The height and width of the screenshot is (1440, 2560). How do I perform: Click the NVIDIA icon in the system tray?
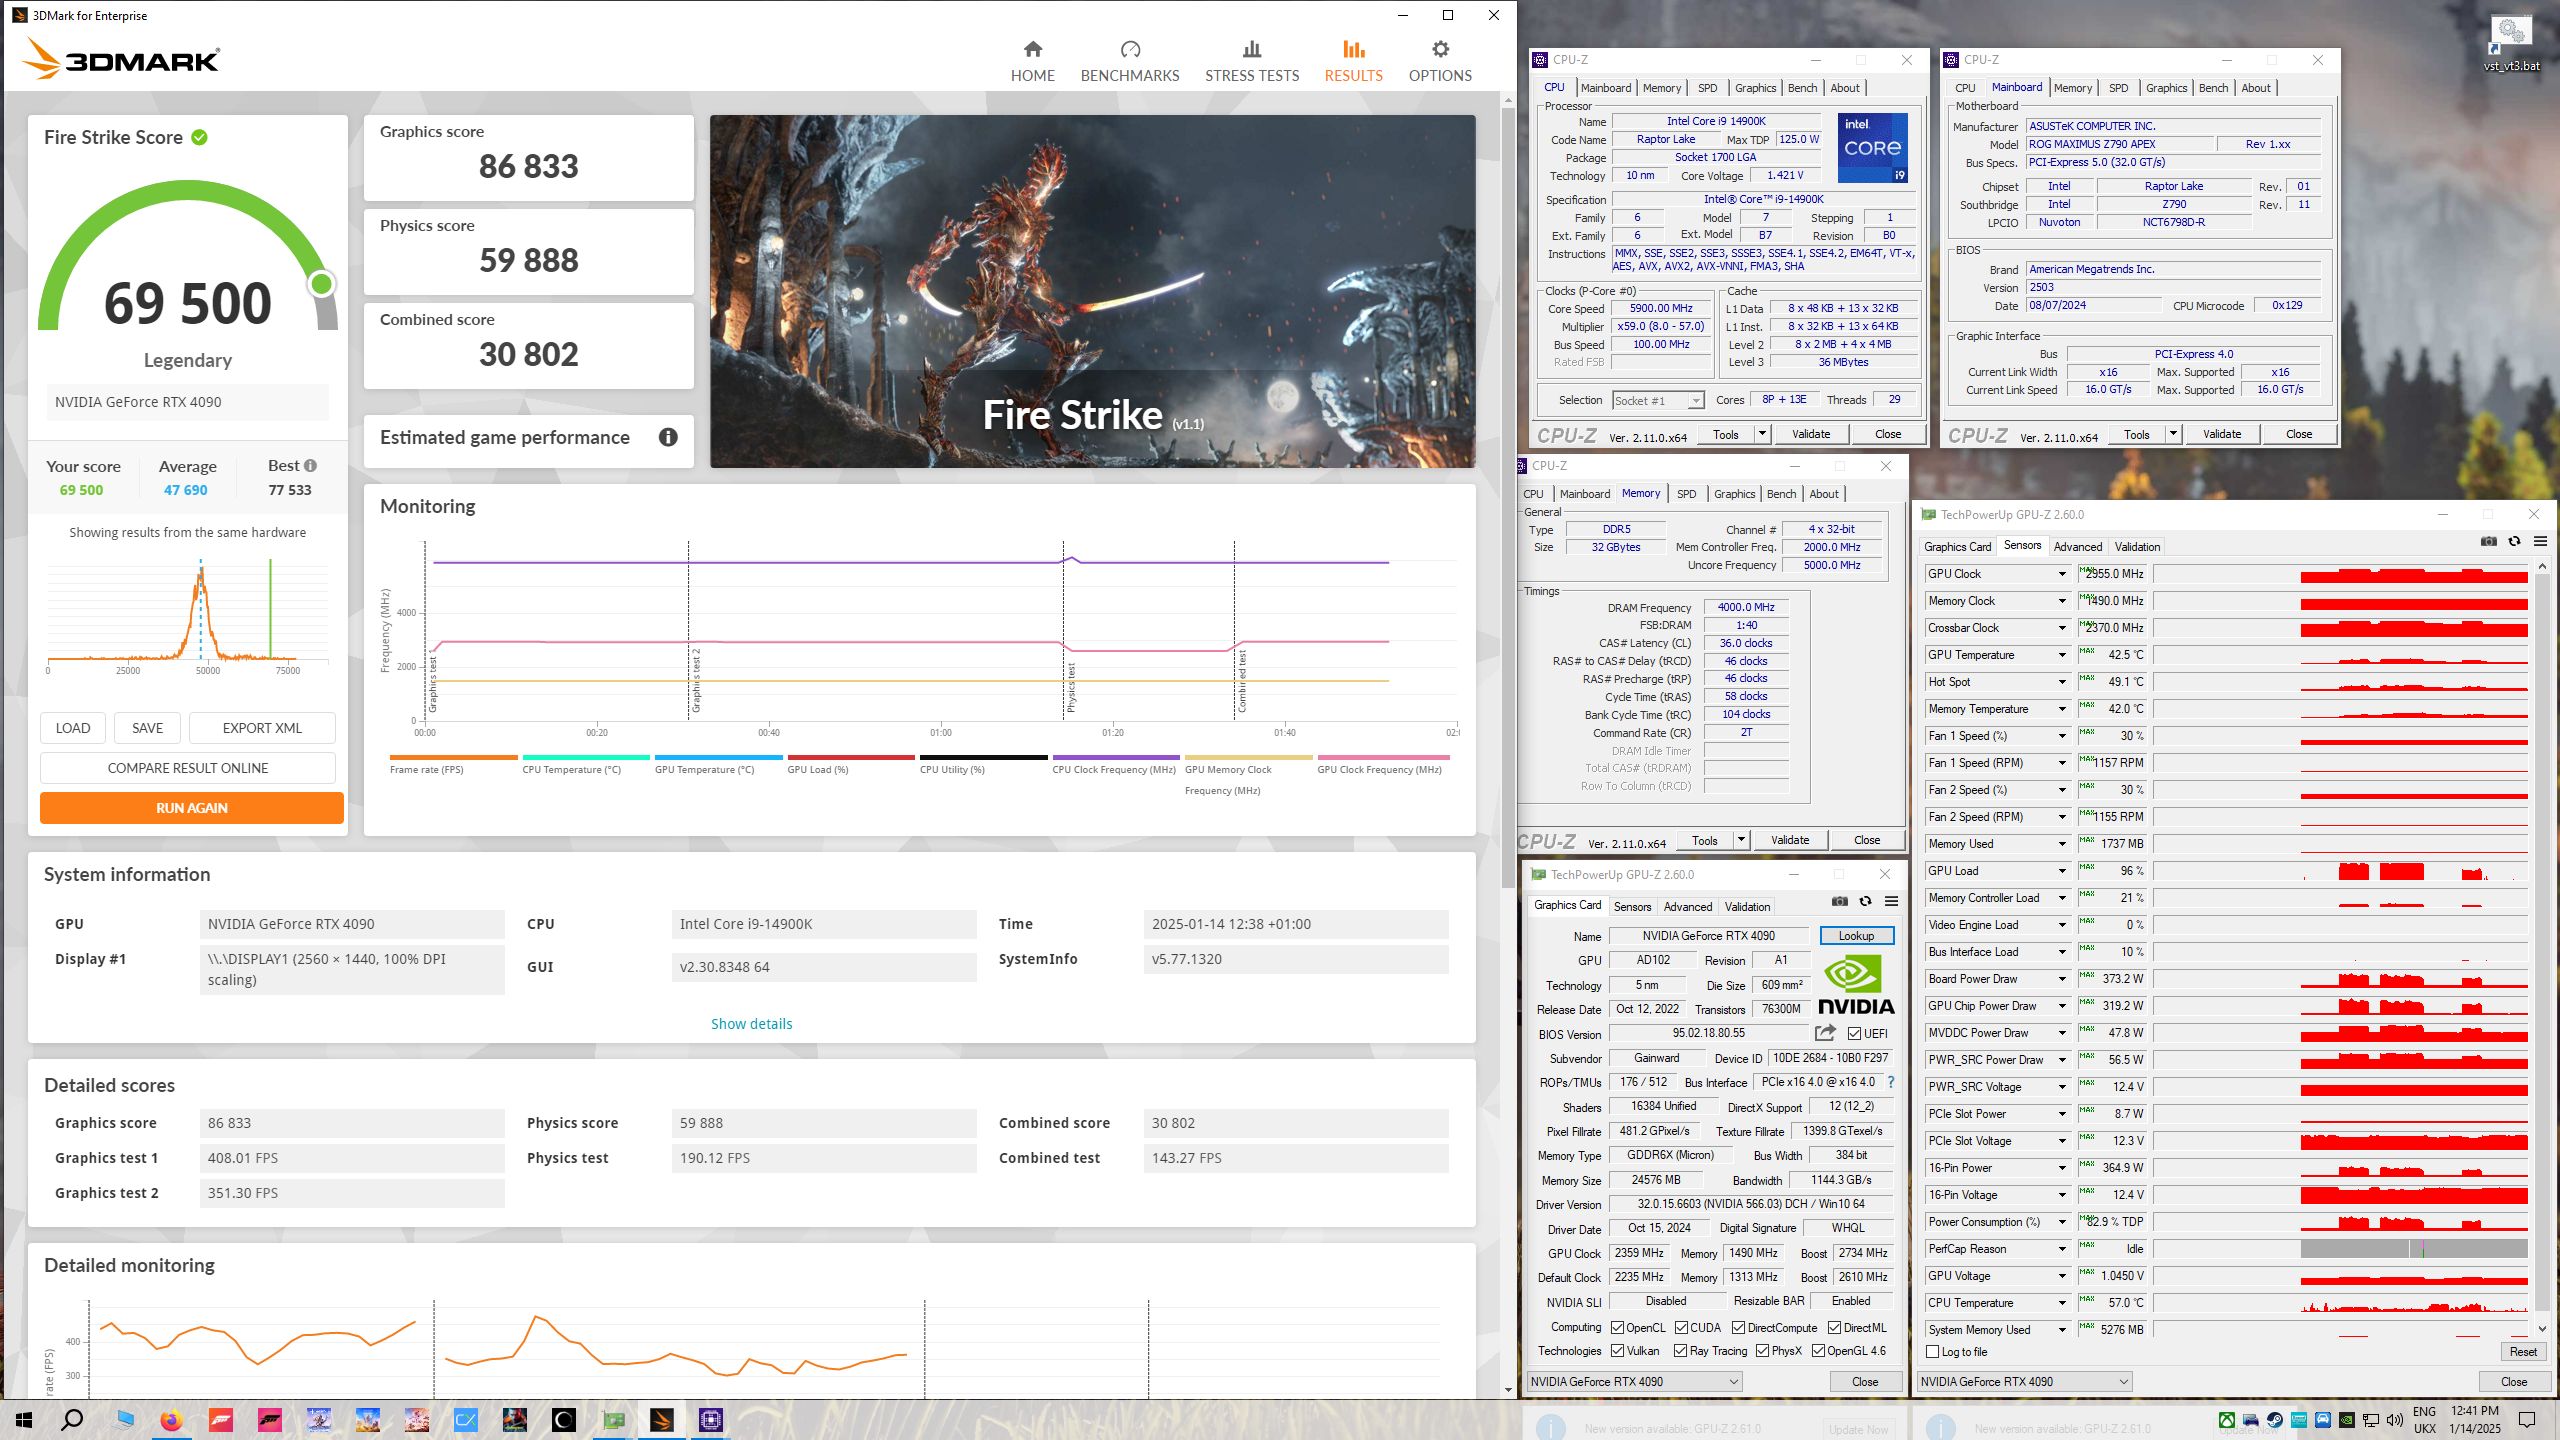[2346, 1420]
